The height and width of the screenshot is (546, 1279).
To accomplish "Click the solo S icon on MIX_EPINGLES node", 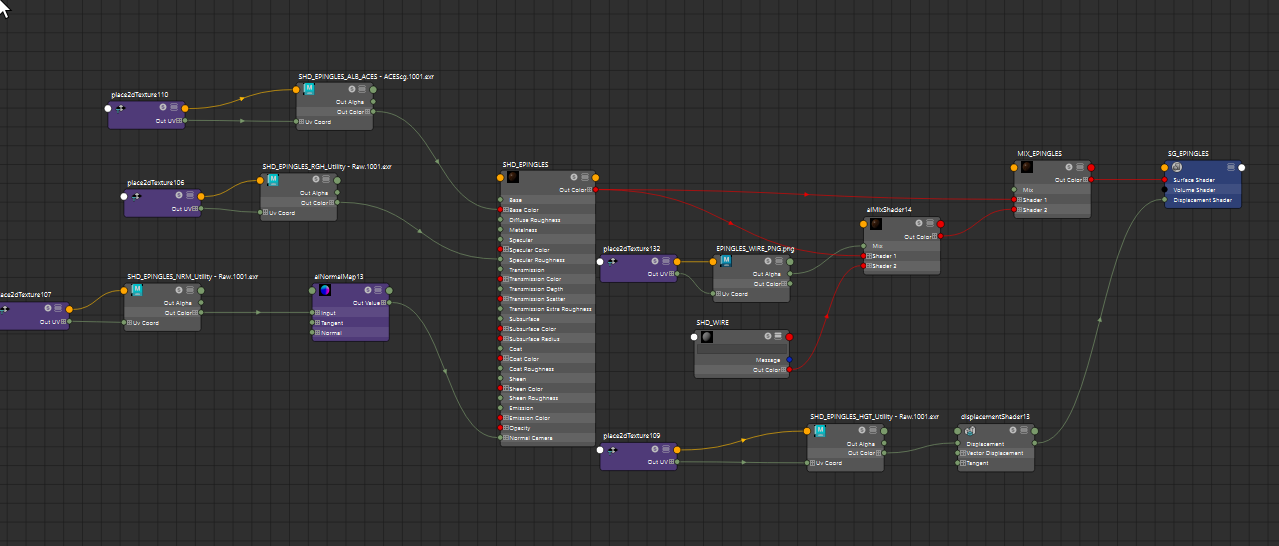I will [x=1067, y=167].
